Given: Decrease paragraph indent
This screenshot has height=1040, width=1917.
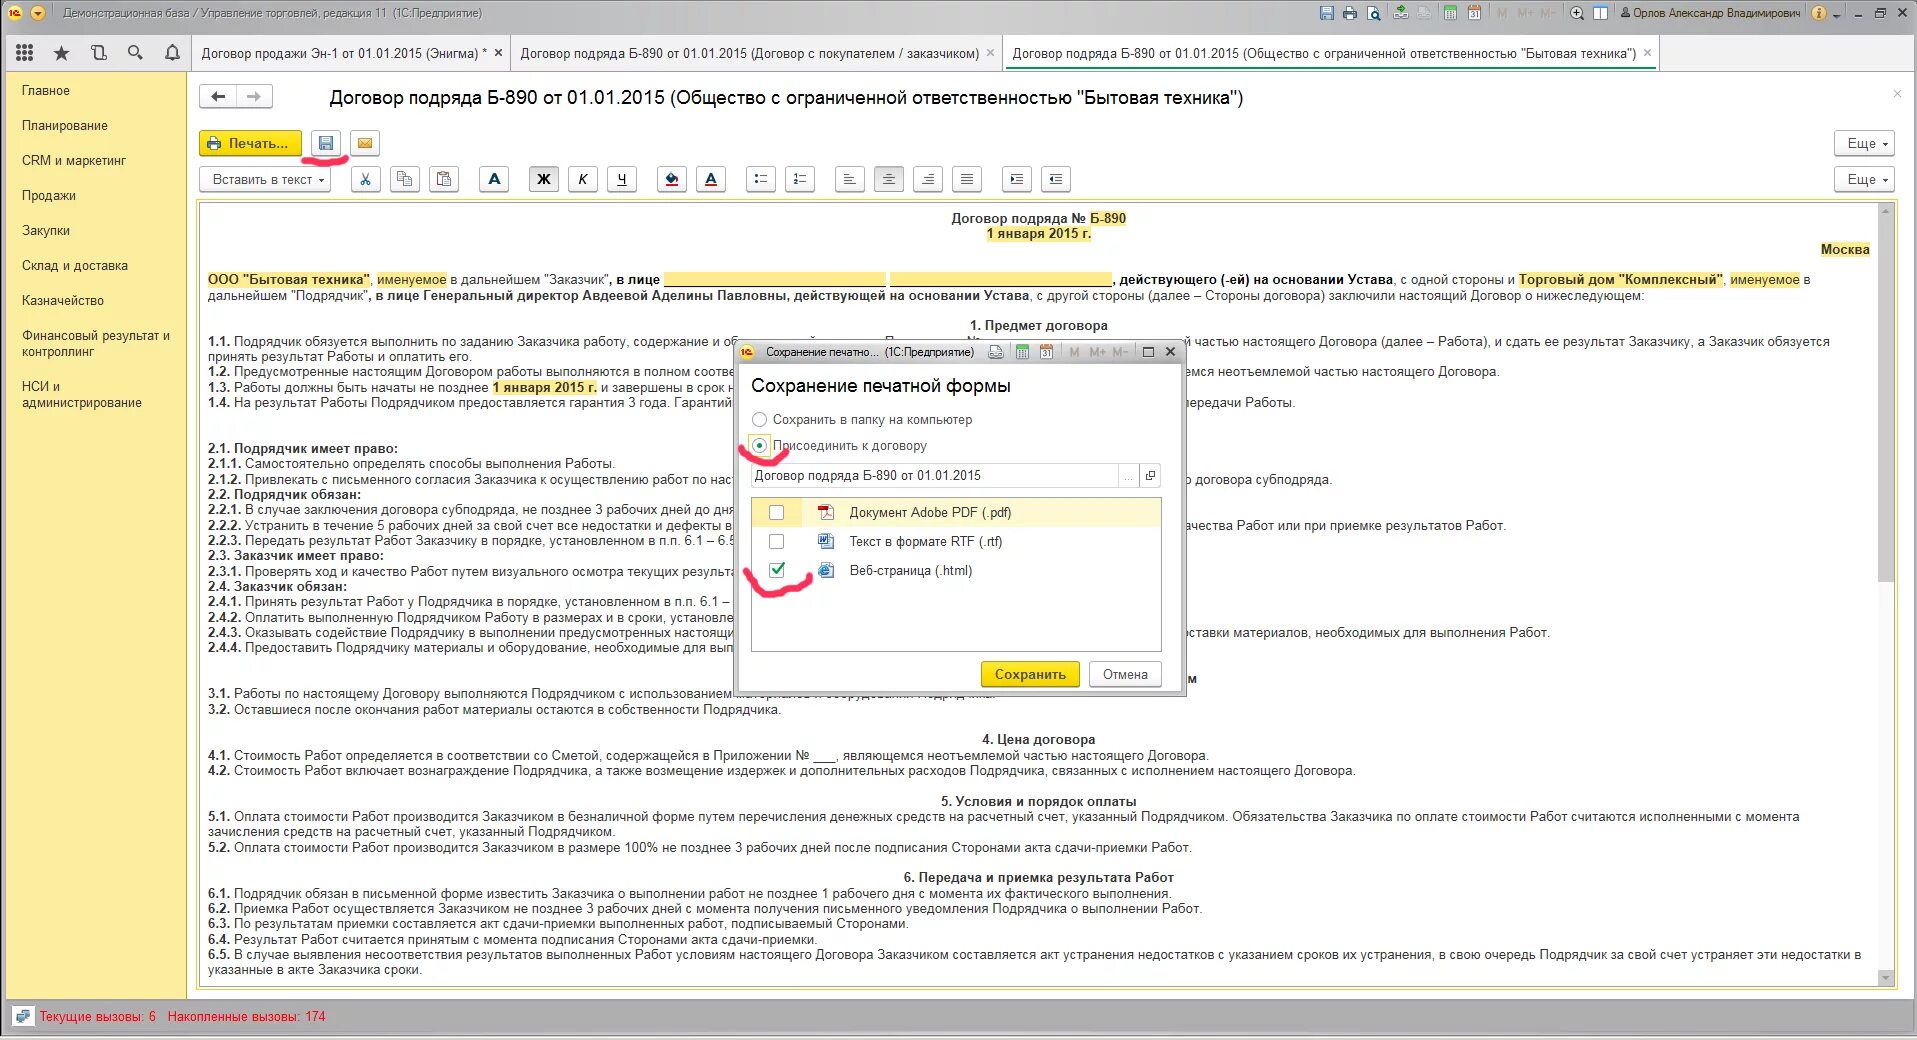Looking at the screenshot, I should click(x=1056, y=179).
